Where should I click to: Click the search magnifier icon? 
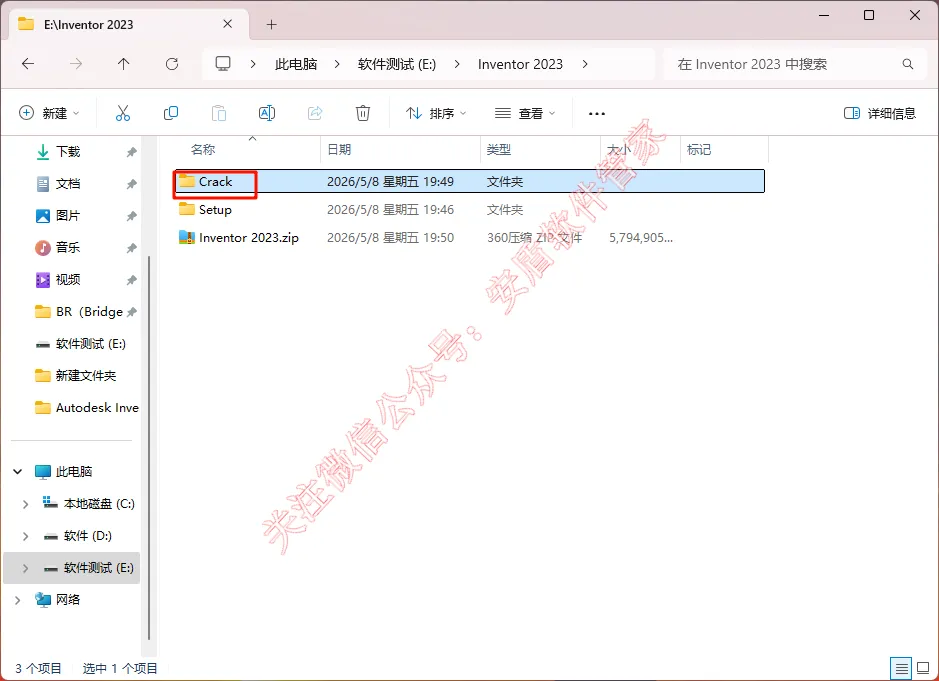[x=908, y=64]
